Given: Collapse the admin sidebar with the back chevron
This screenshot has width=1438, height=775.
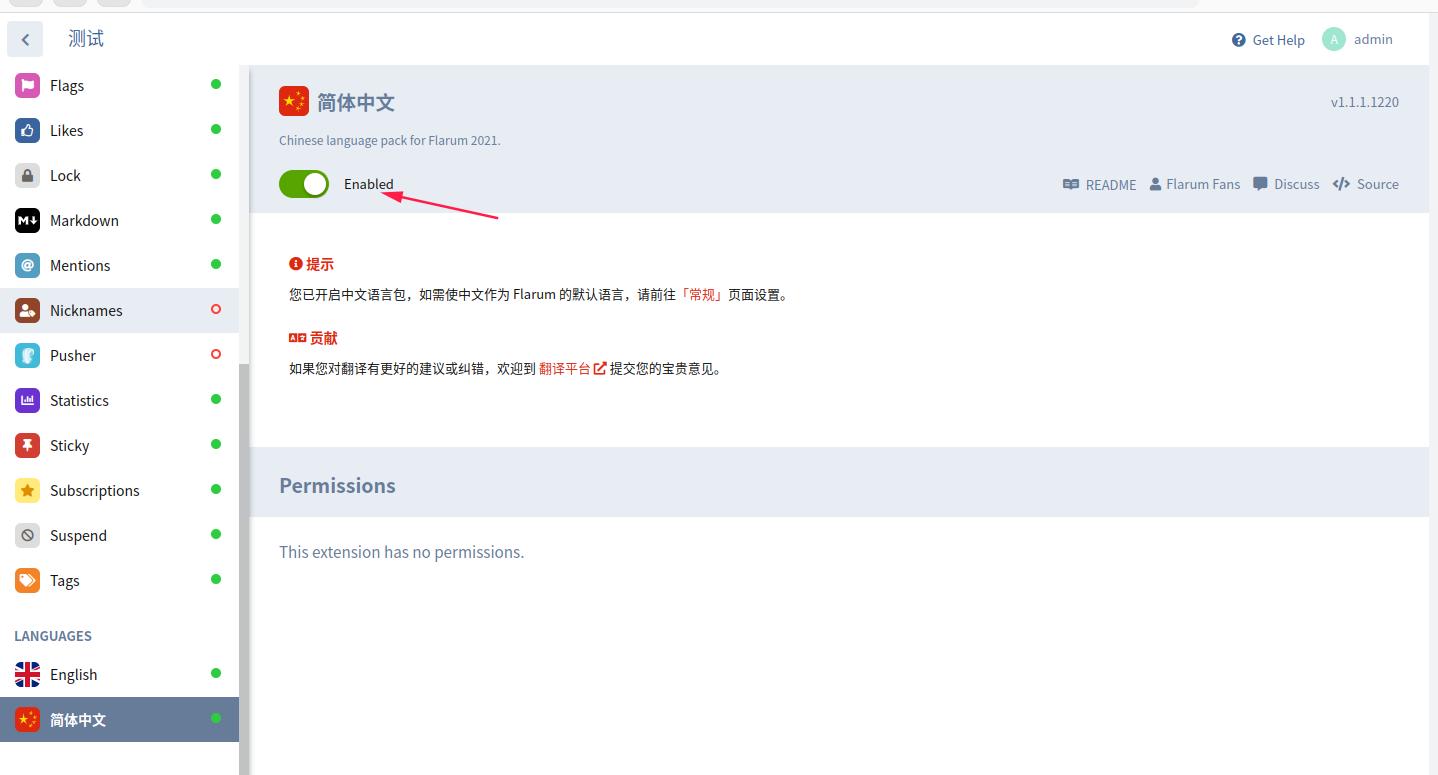Looking at the screenshot, I should pos(24,38).
